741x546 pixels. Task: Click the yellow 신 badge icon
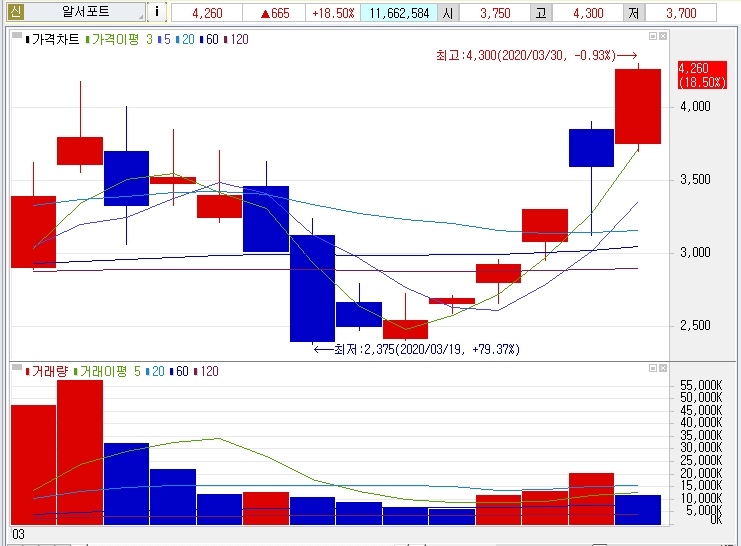tap(15, 11)
